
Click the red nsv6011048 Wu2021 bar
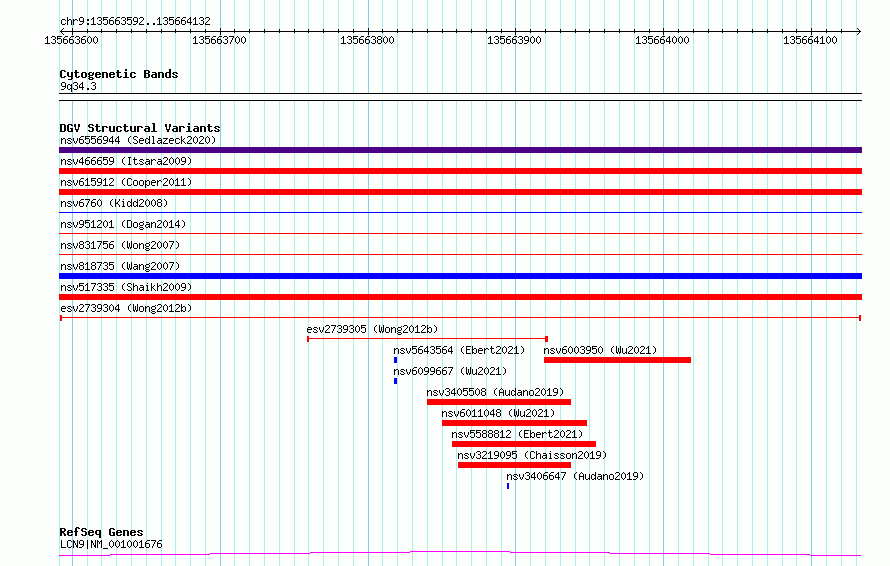(x=514, y=423)
